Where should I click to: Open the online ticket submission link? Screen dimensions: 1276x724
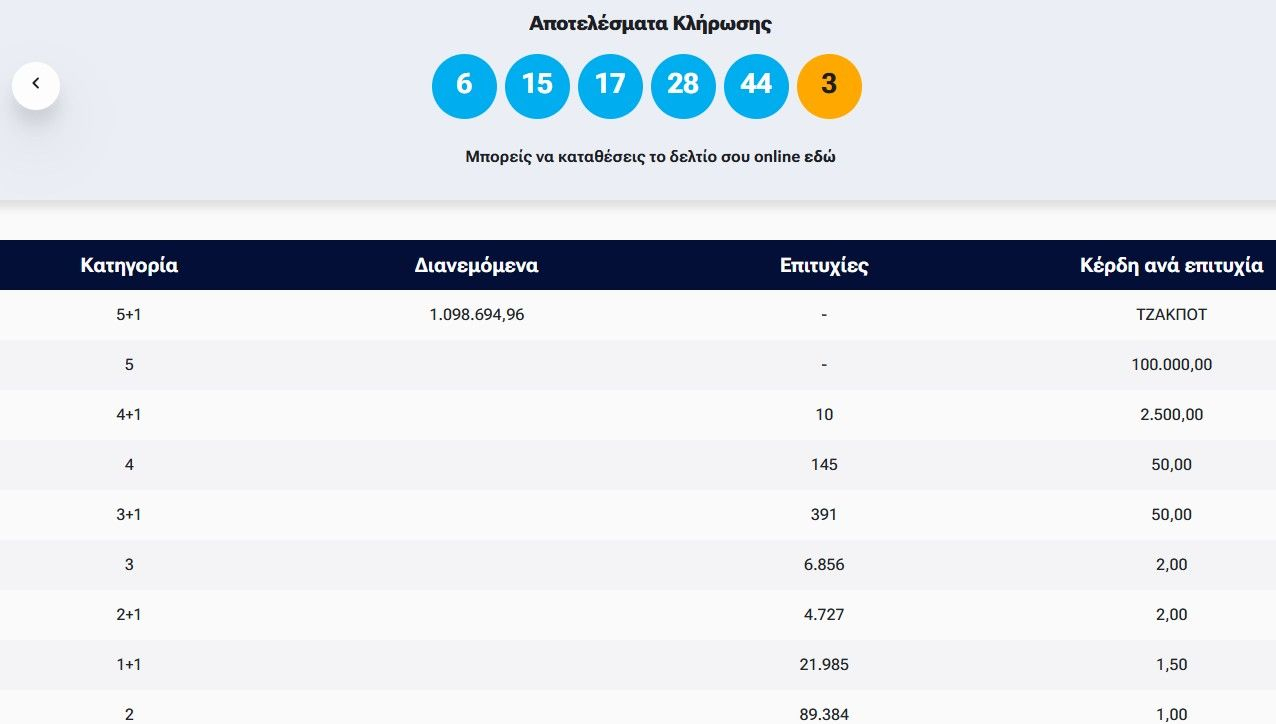pos(650,157)
